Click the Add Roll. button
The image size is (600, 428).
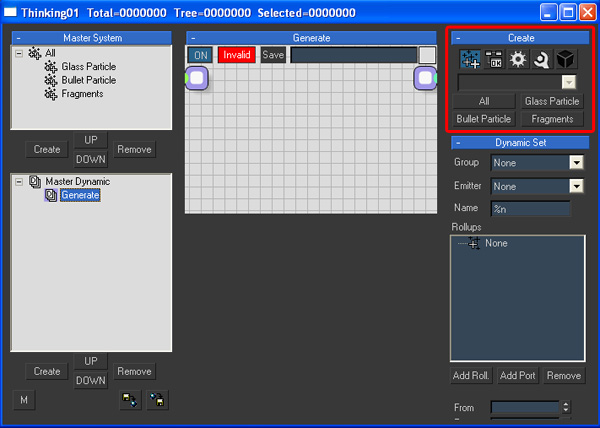(471, 376)
